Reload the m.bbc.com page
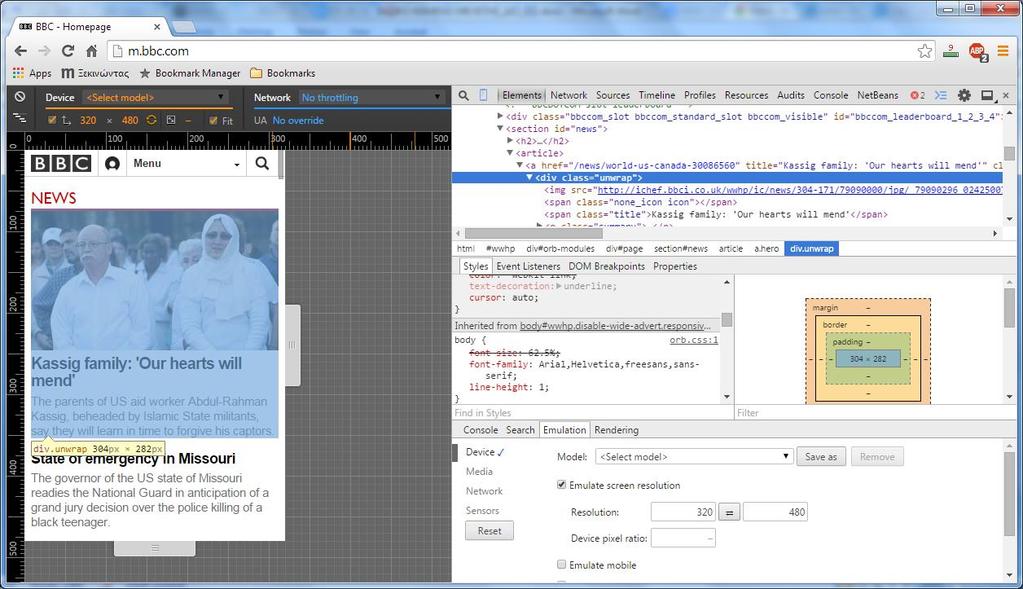Screen dimensions: 1023x589 pos(68,51)
